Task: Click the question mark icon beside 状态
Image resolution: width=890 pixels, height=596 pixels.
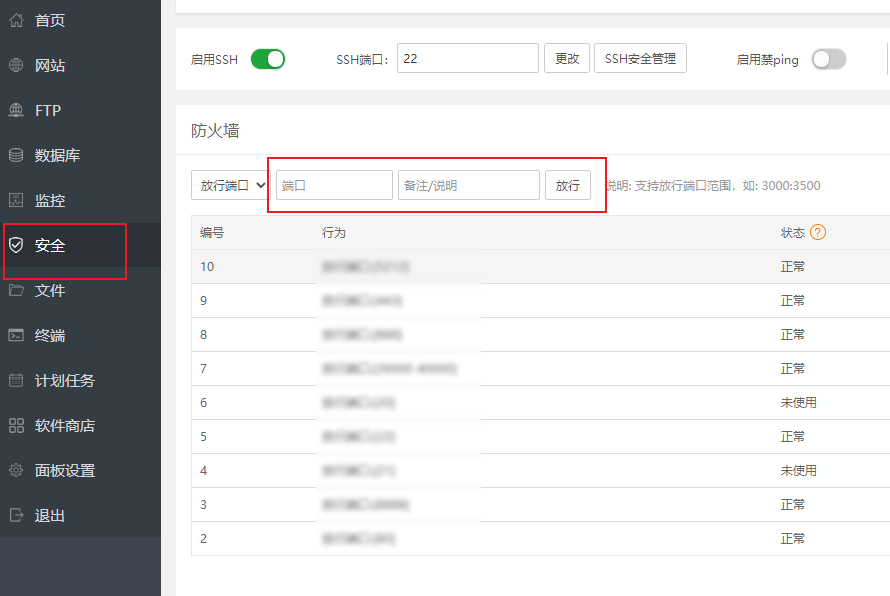Action: (818, 232)
